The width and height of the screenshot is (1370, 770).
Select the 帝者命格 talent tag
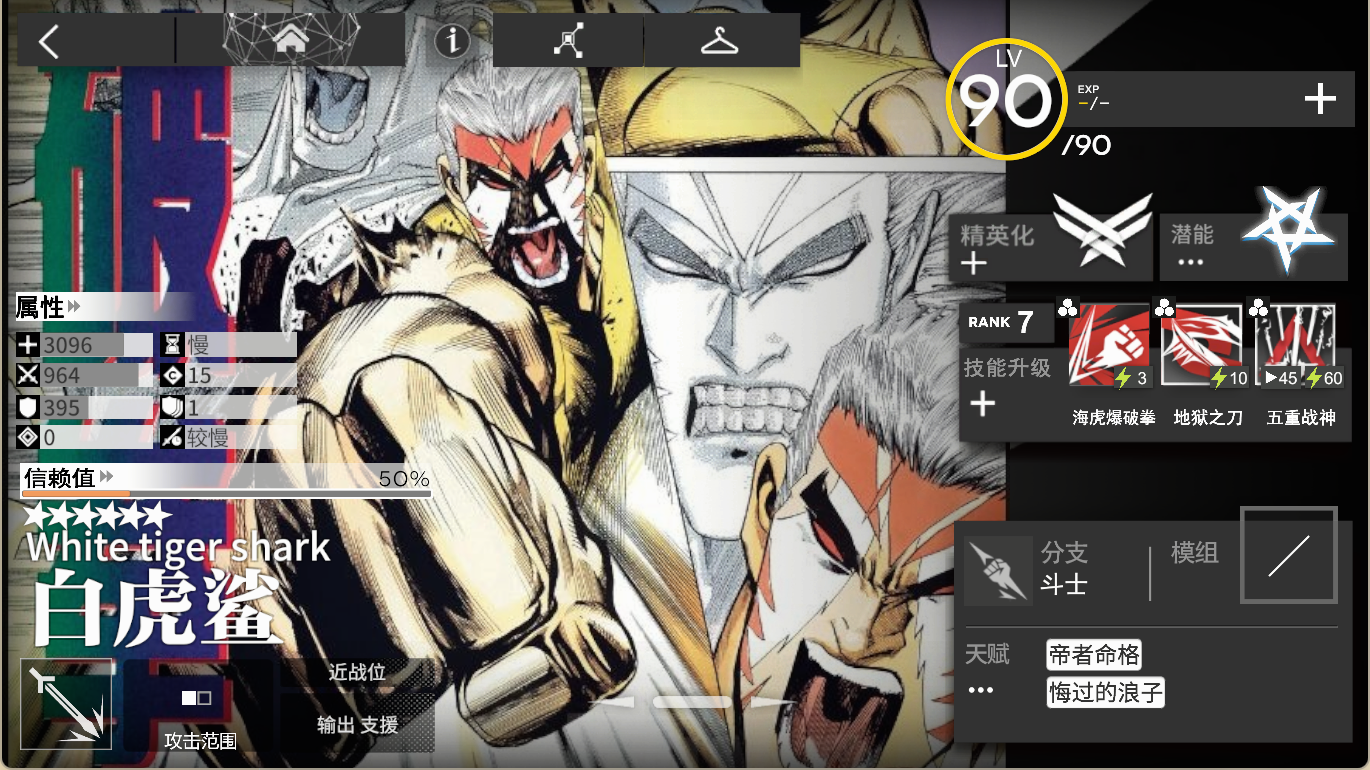click(x=1094, y=656)
